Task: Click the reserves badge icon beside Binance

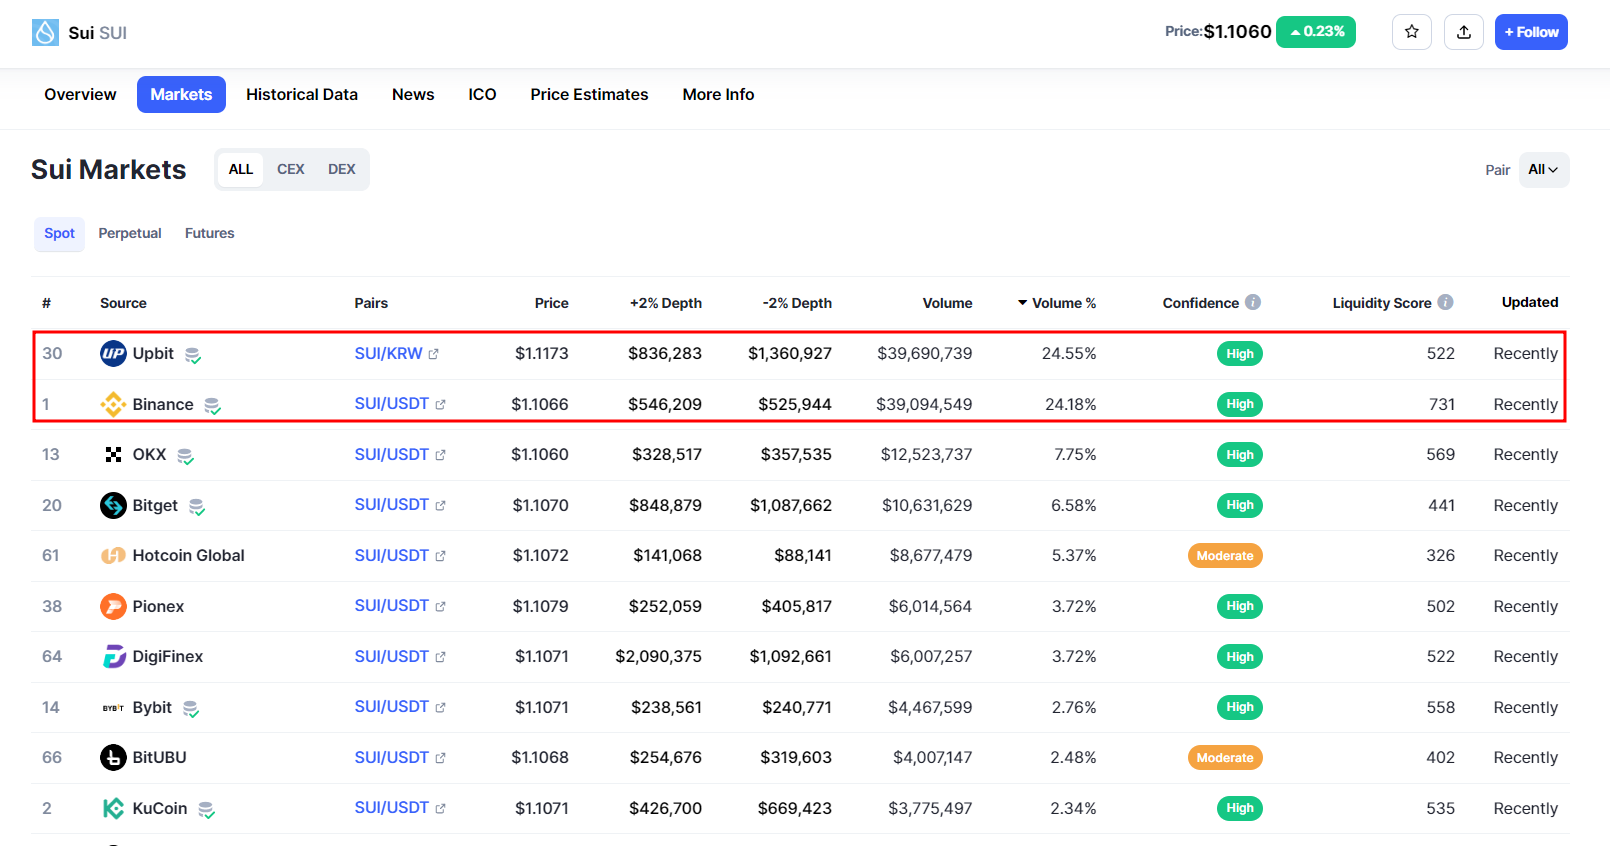Action: 212,406
